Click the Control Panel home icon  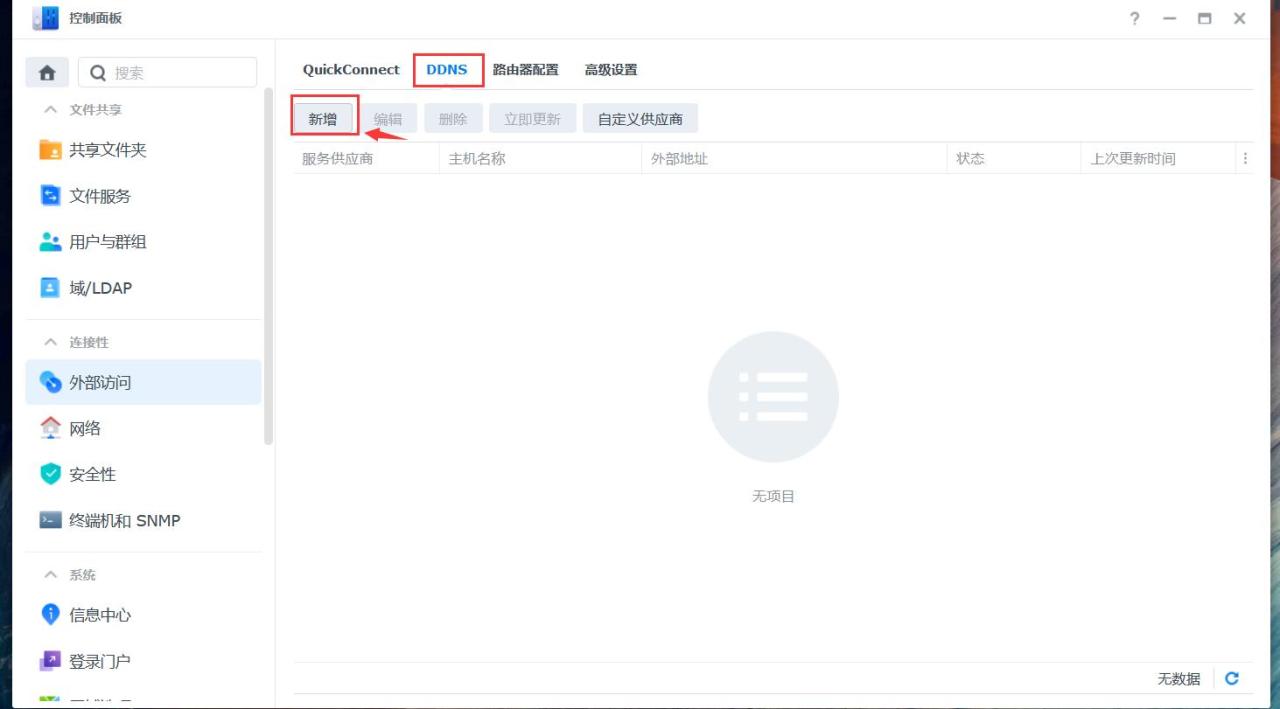pos(47,73)
